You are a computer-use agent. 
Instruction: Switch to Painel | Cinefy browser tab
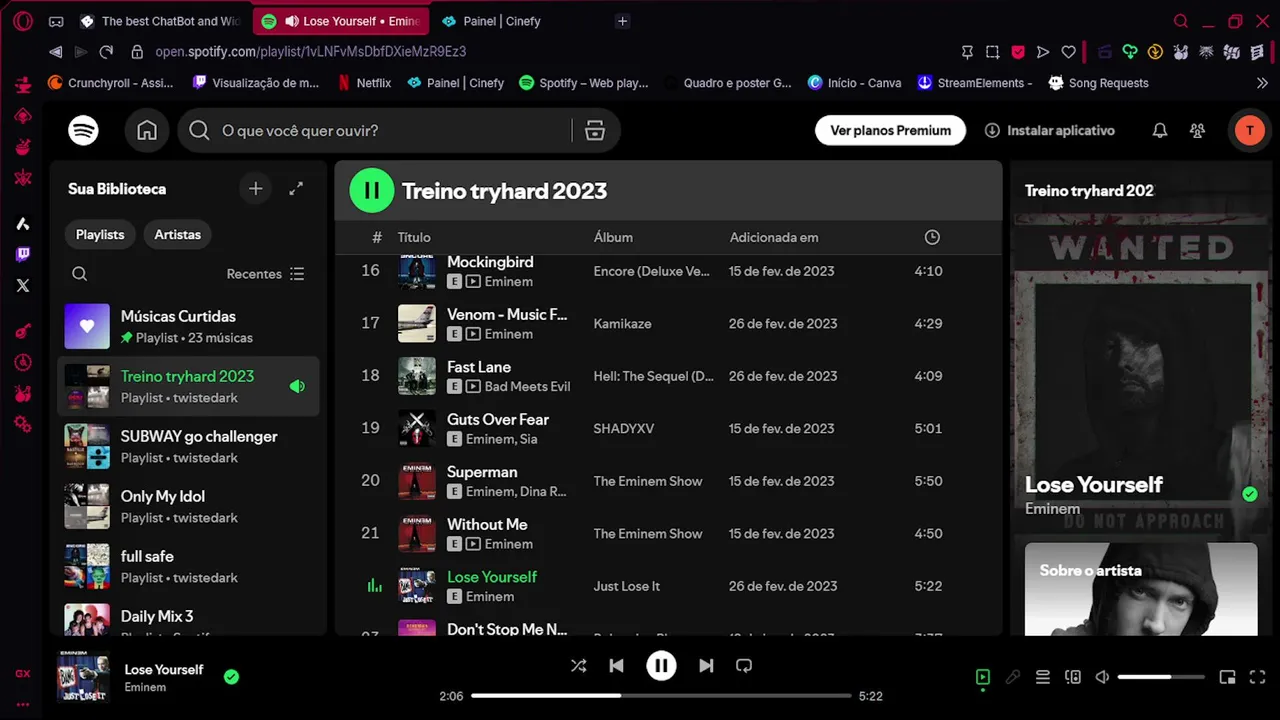tap(501, 21)
